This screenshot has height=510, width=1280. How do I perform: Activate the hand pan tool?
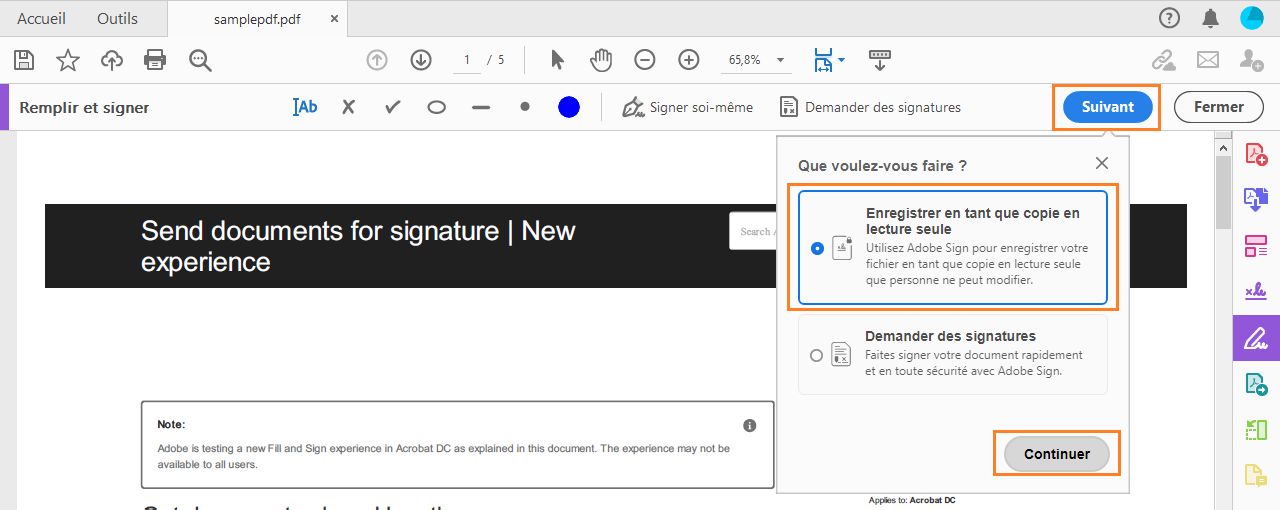601,60
